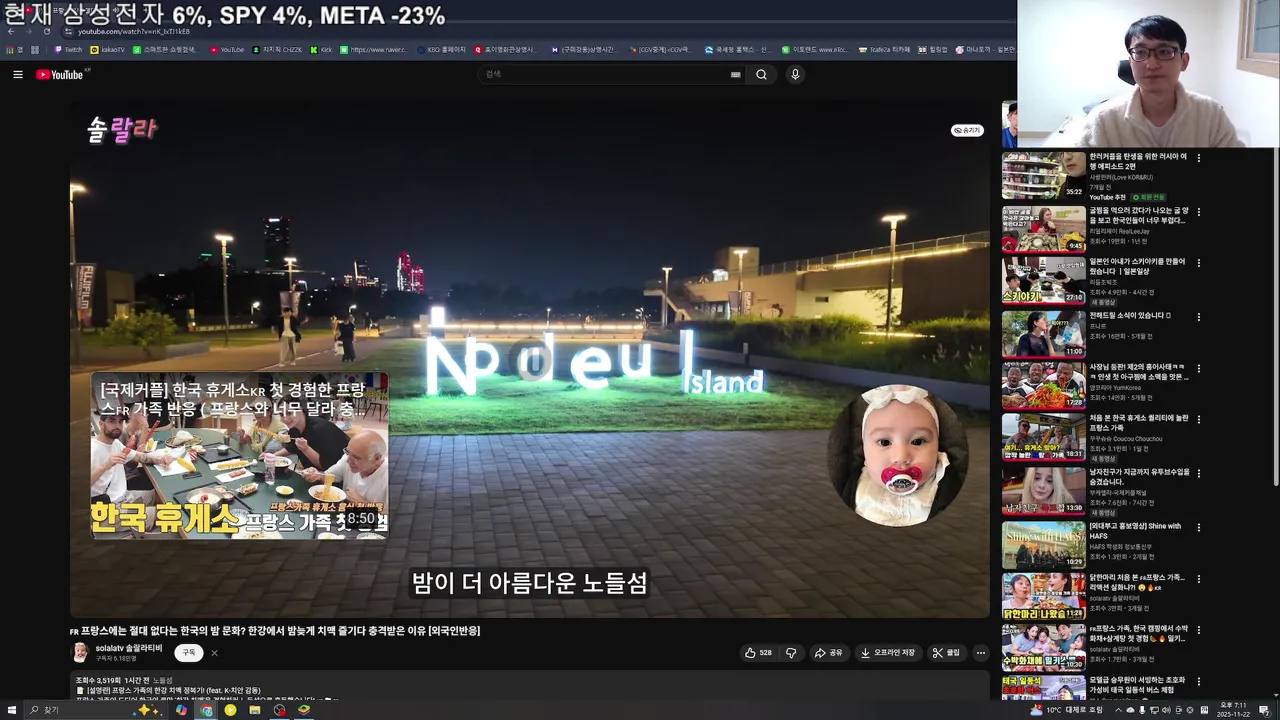Open the kakaoTV bookmark

tap(108, 49)
